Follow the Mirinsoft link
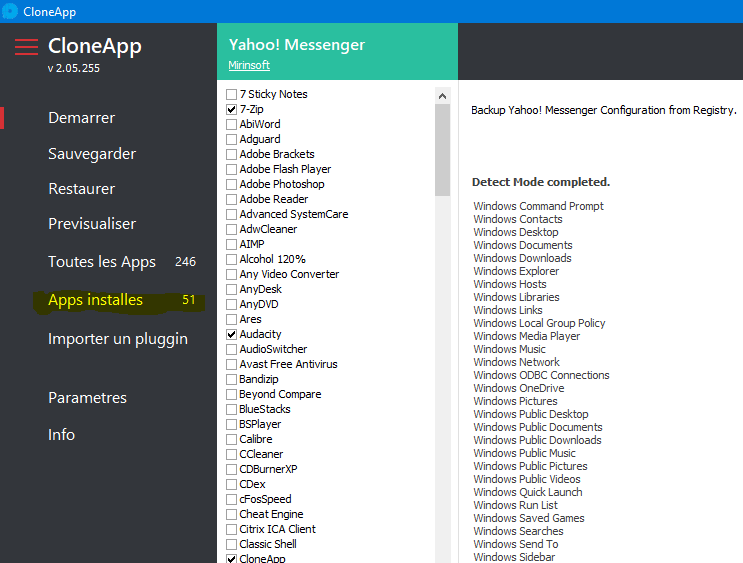743x563 pixels. (x=249, y=65)
